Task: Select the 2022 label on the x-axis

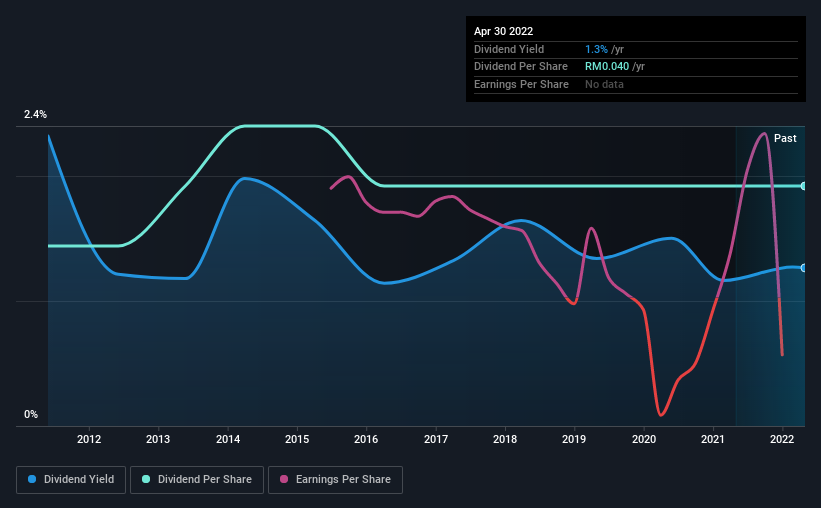Action: click(x=782, y=439)
